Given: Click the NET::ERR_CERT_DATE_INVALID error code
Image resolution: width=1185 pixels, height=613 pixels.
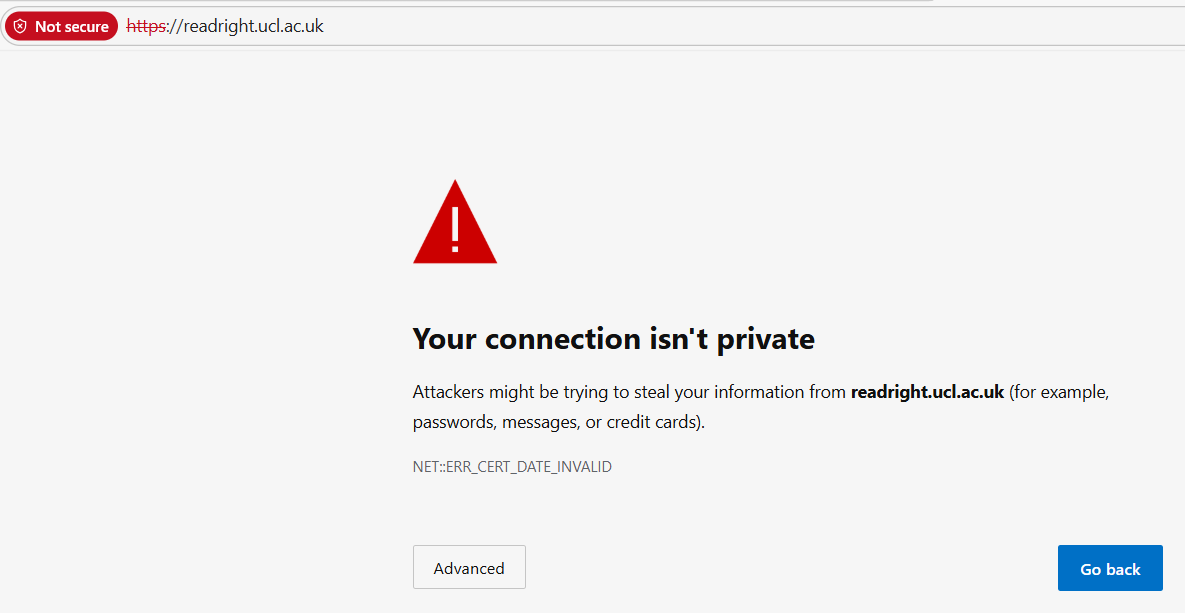Looking at the screenshot, I should coord(512,467).
